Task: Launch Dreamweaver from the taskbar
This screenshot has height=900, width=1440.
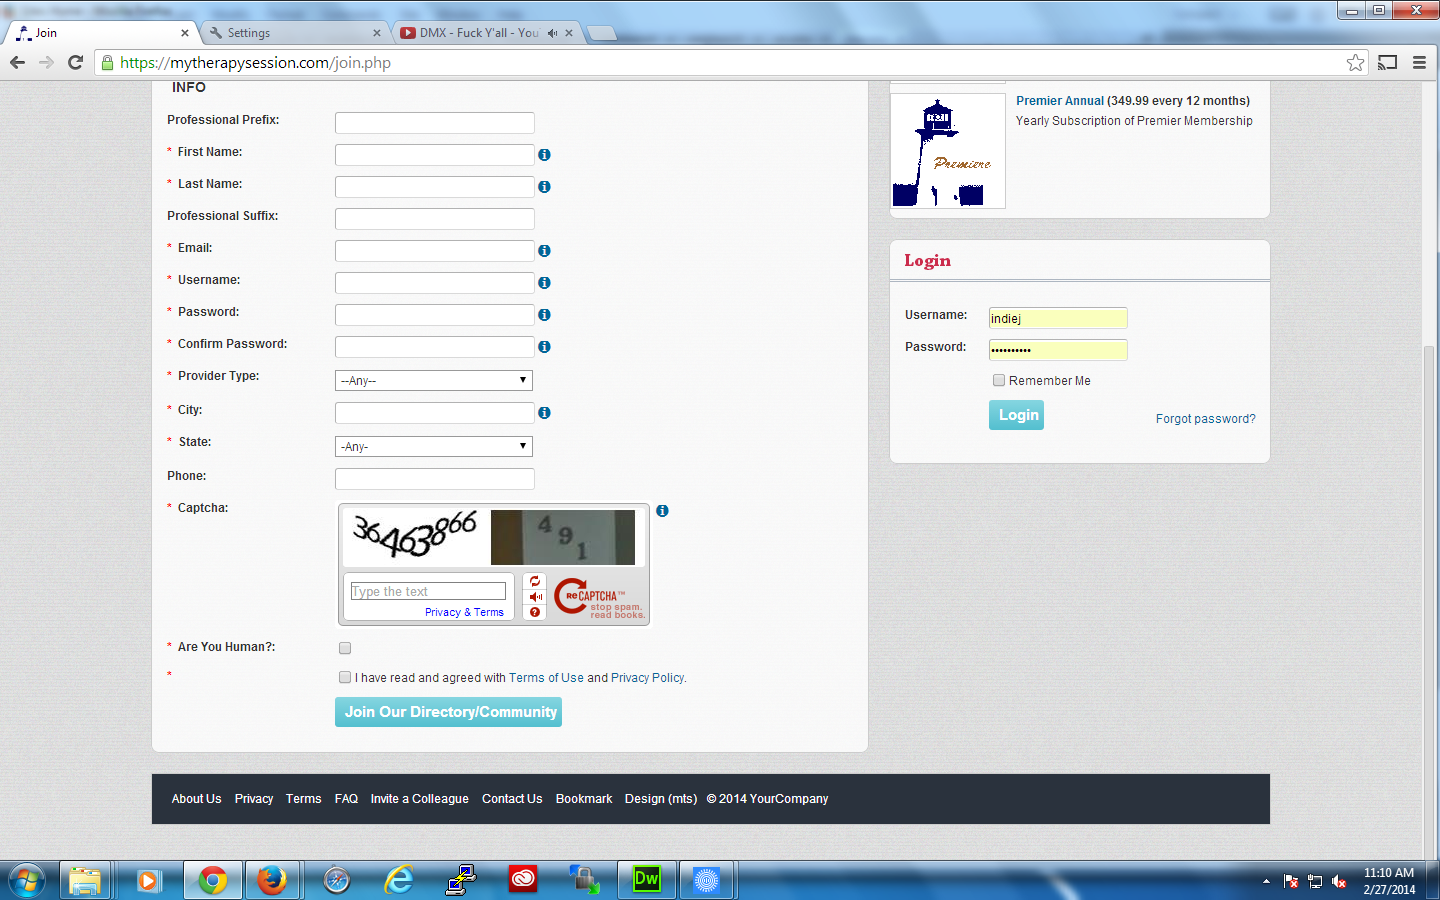Action: [x=646, y=880]
